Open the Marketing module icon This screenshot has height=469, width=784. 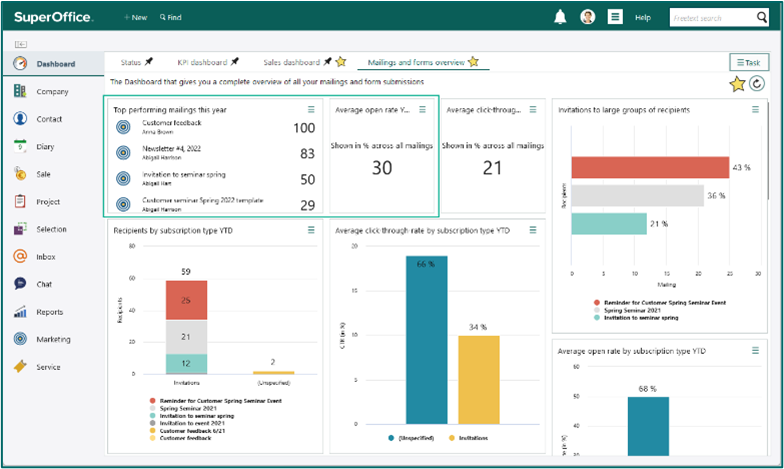click(x=20, y=339)
